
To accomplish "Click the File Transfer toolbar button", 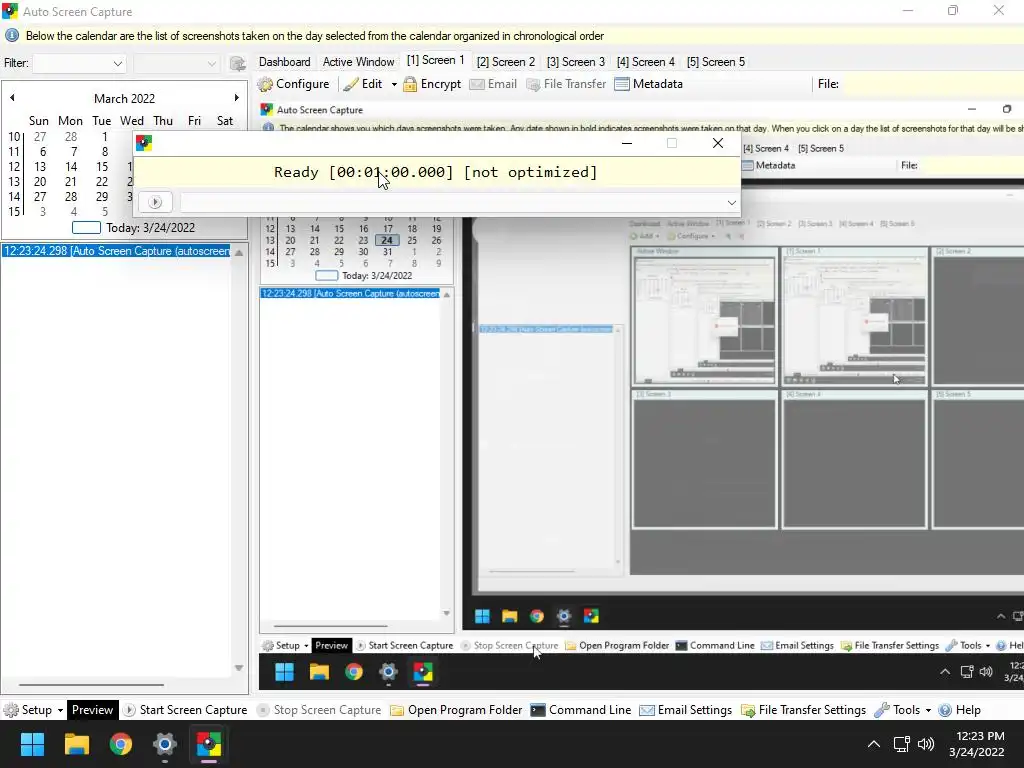I will click(x=566, y=84).
